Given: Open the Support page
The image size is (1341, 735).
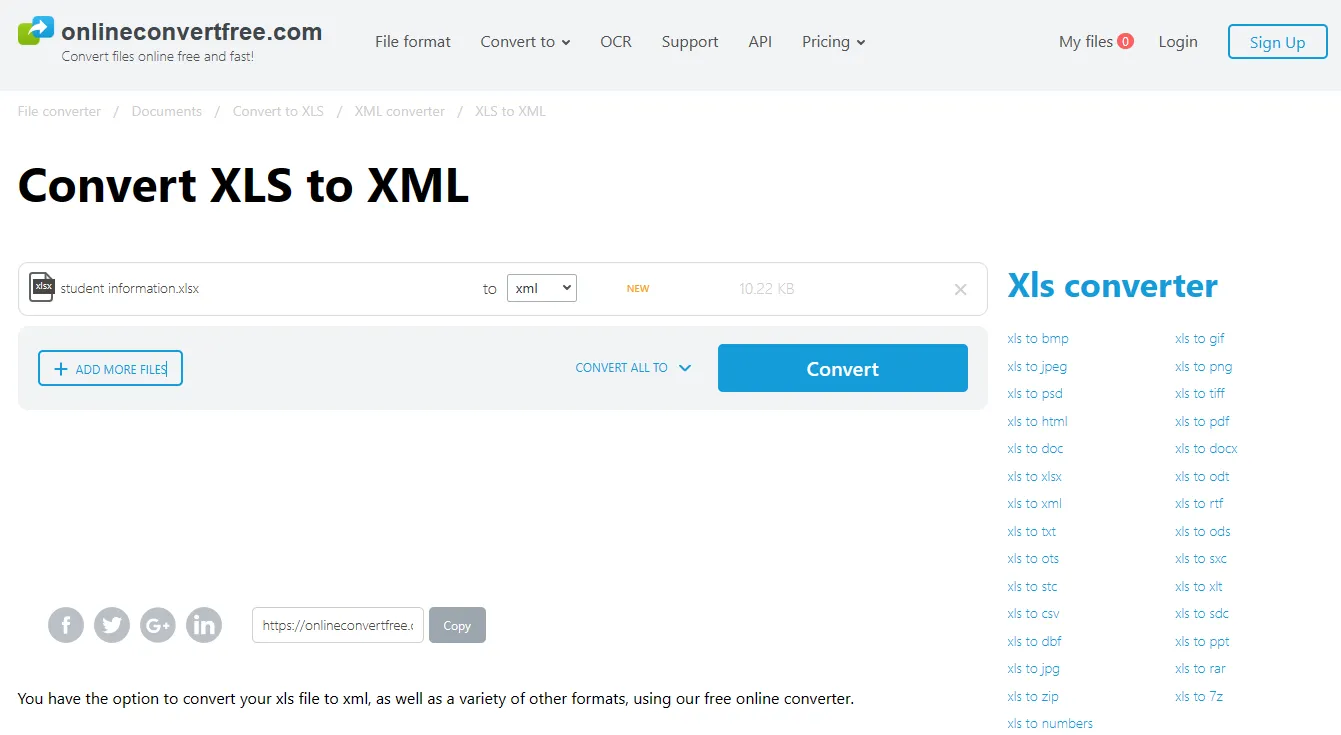Looking at the screenshot, I should tap(690, 42).
